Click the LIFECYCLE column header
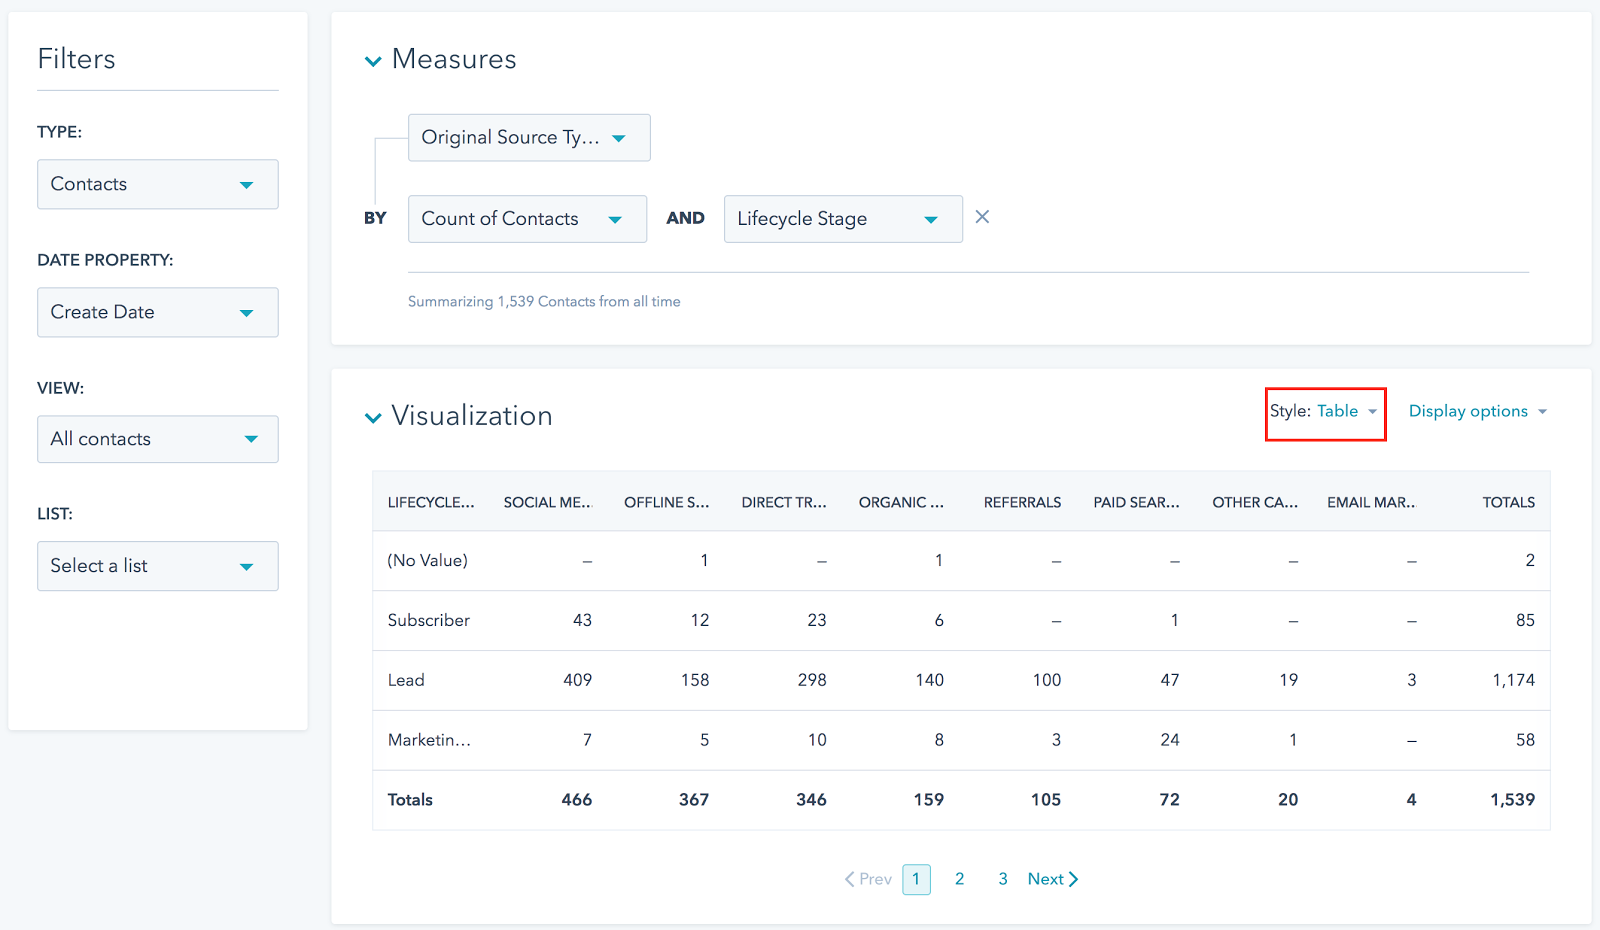 click(x=431, y=502)
